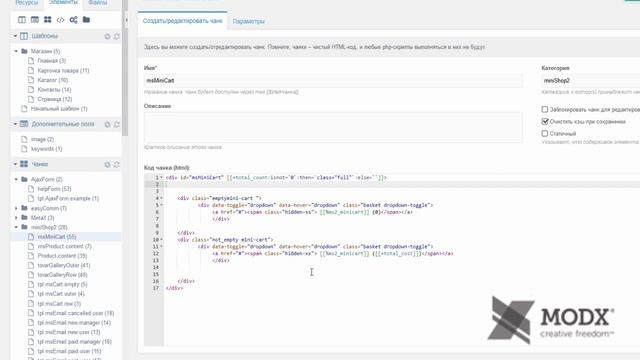
Task: Switch to the Ресурсы tab
Action: click(27, 3)
